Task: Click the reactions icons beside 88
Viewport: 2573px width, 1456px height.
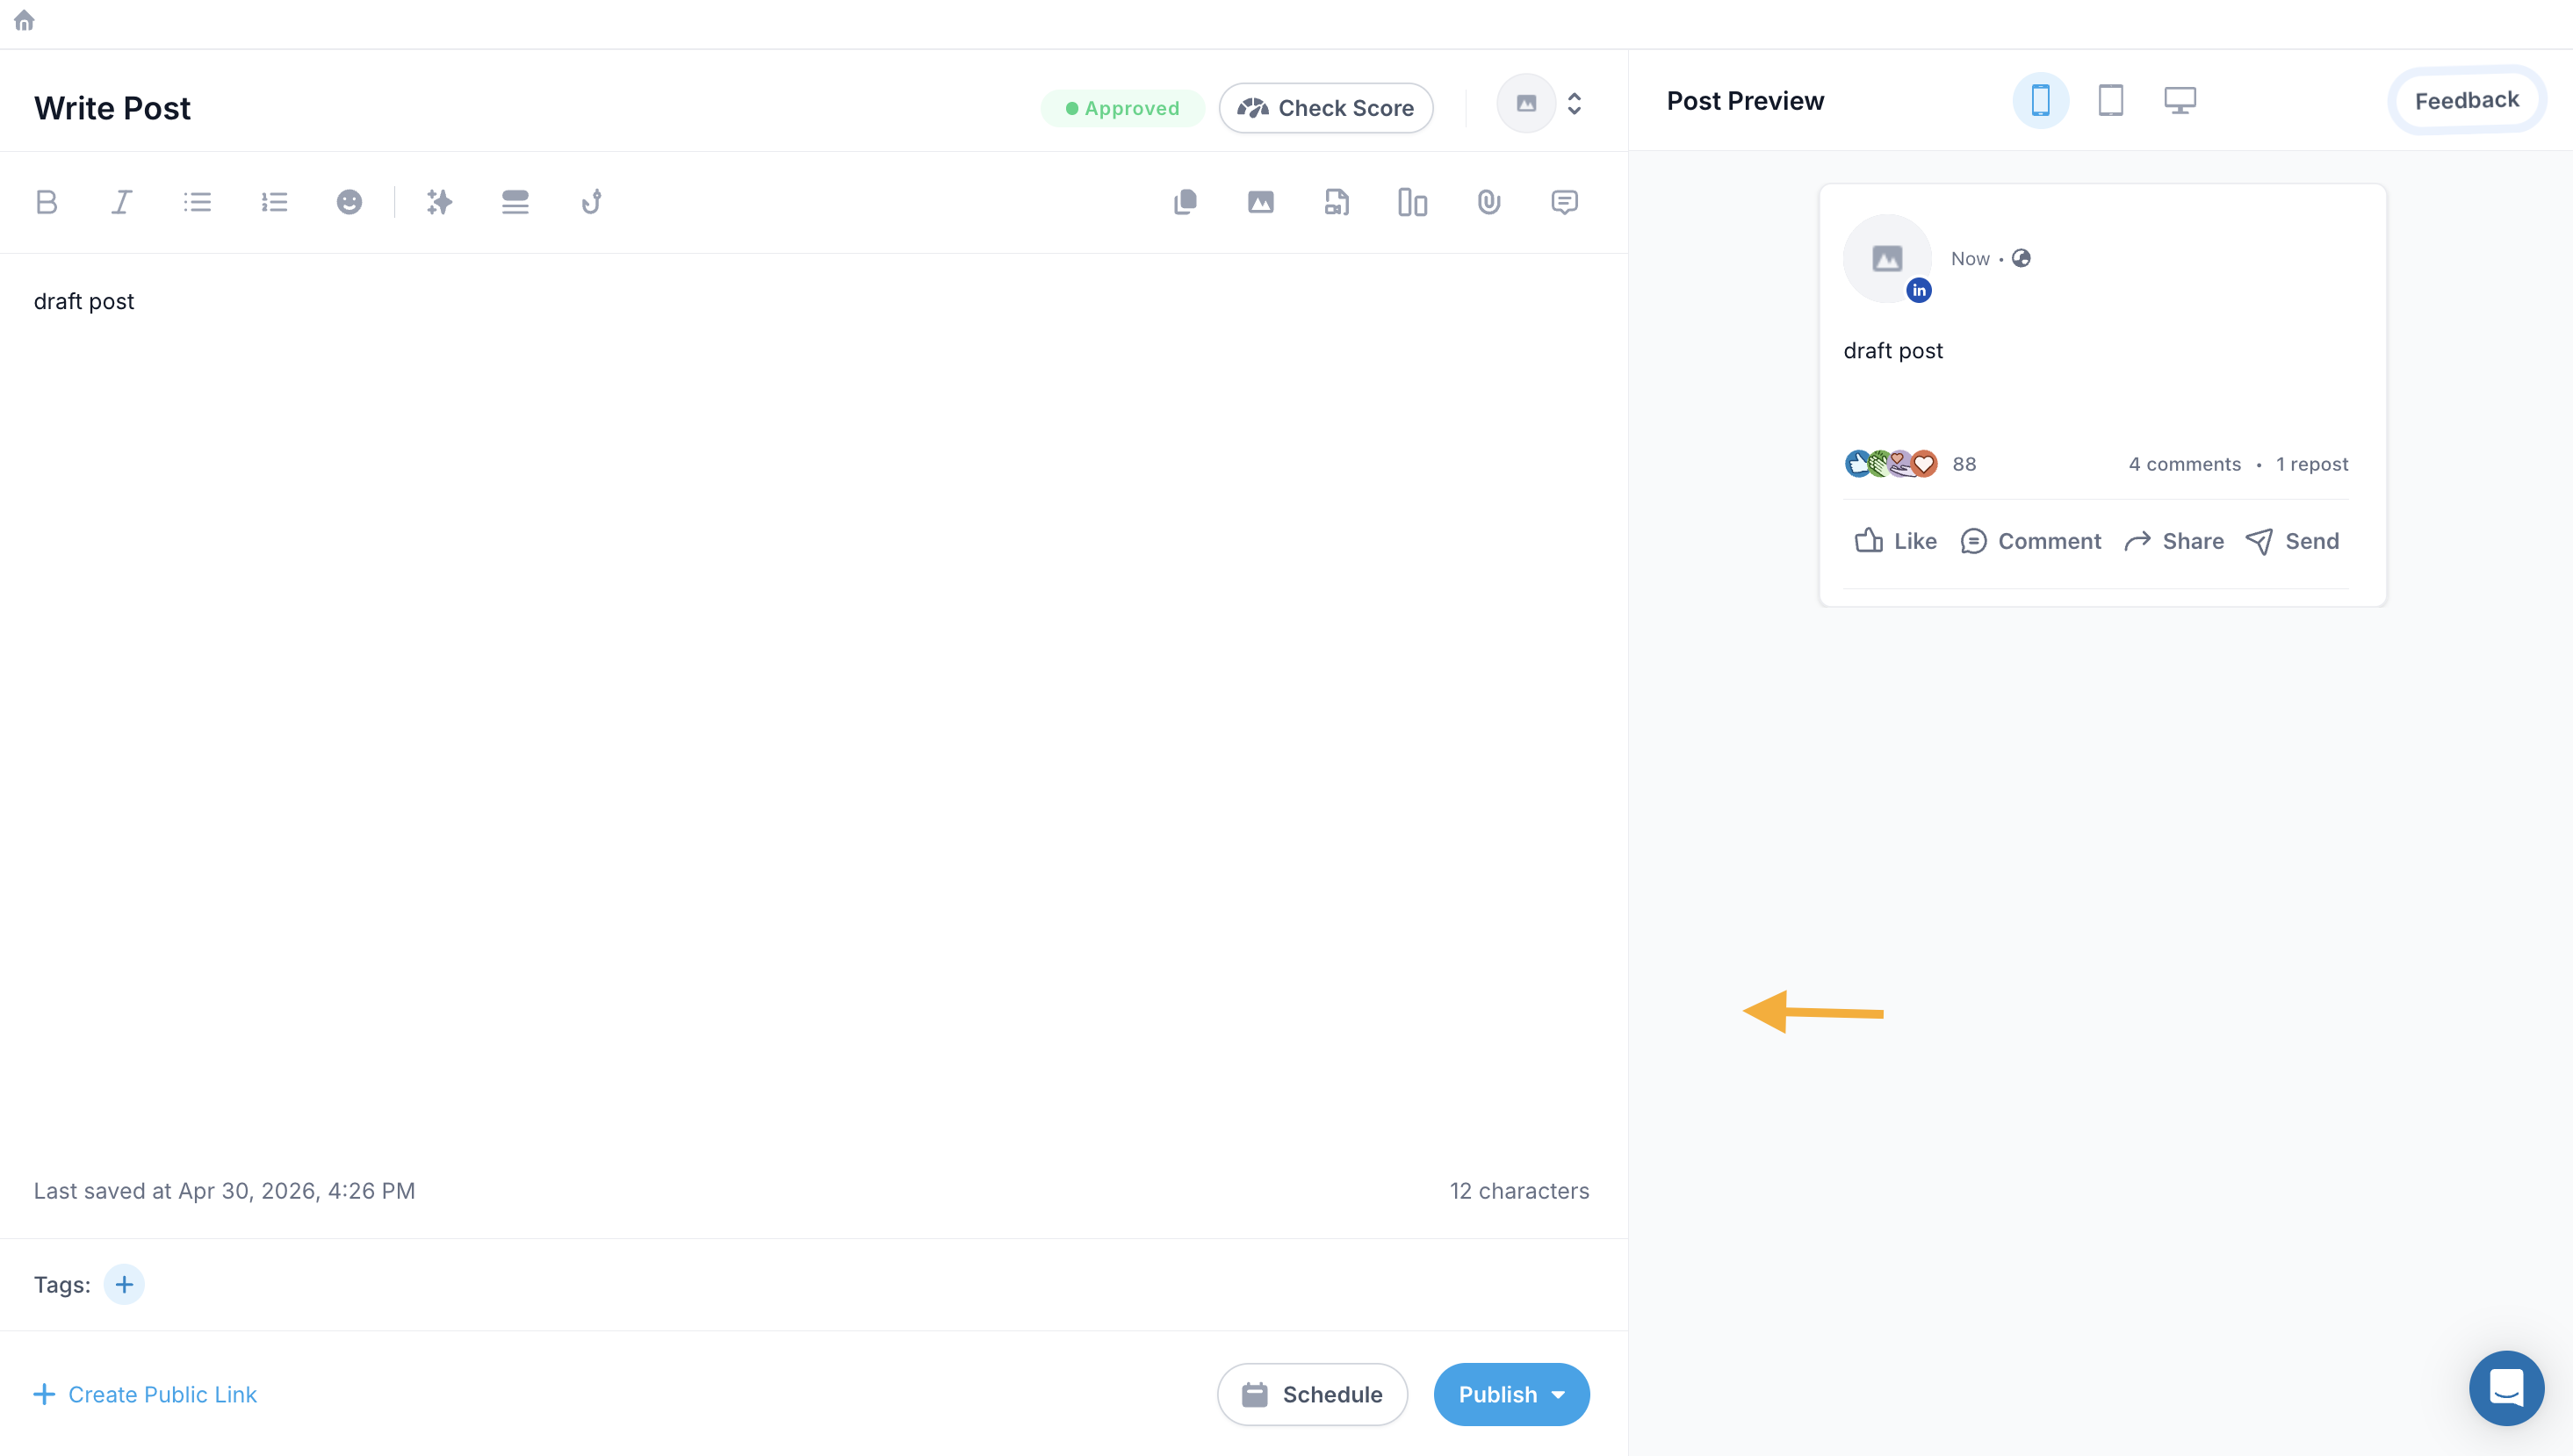Action: [1891, 463]
